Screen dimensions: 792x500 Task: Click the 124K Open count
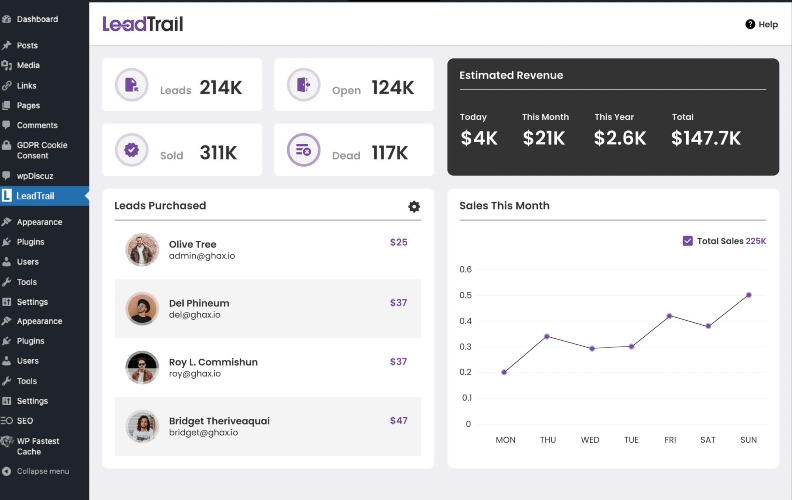tap(392, 87)
